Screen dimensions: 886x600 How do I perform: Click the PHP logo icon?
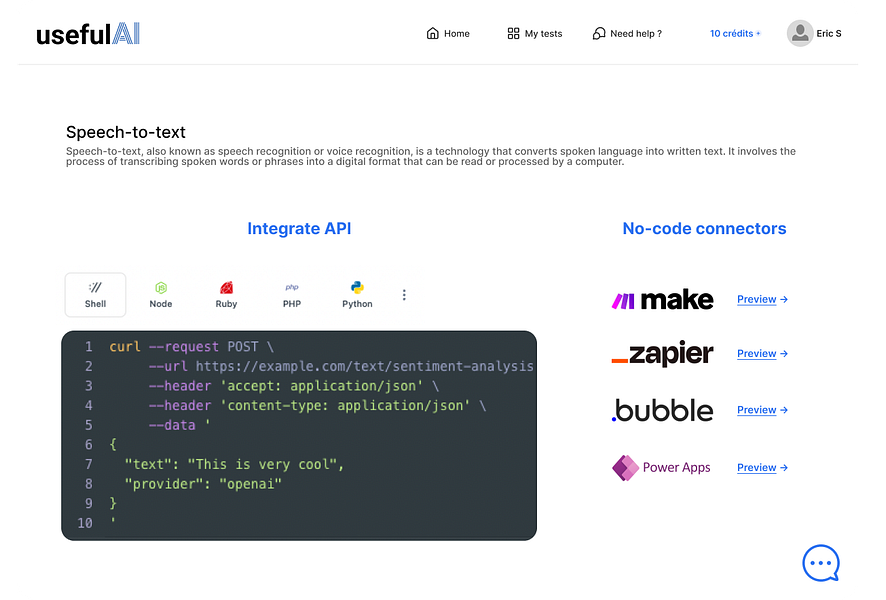coord(292,287)
